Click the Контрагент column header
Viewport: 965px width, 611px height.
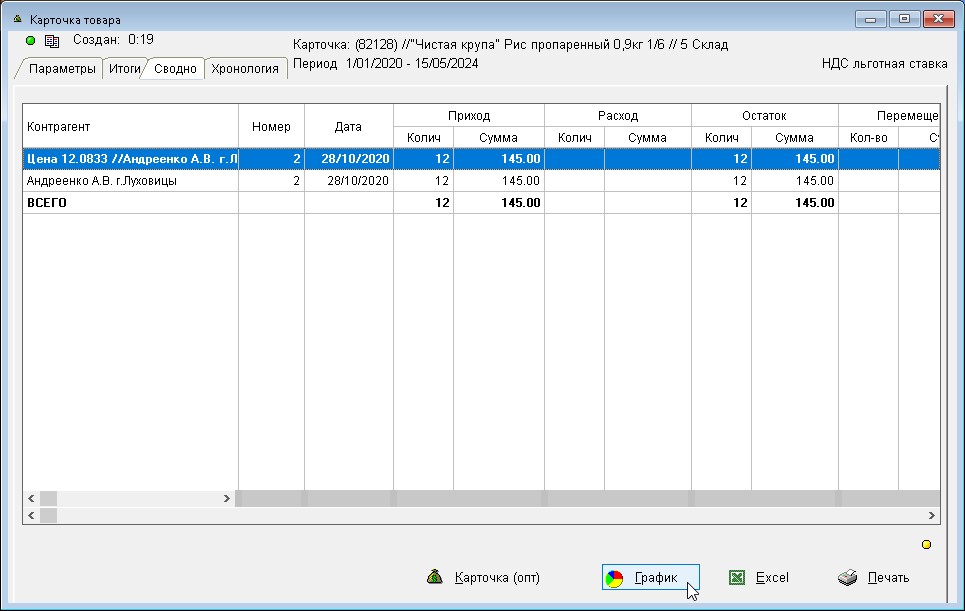pos(130,127)
